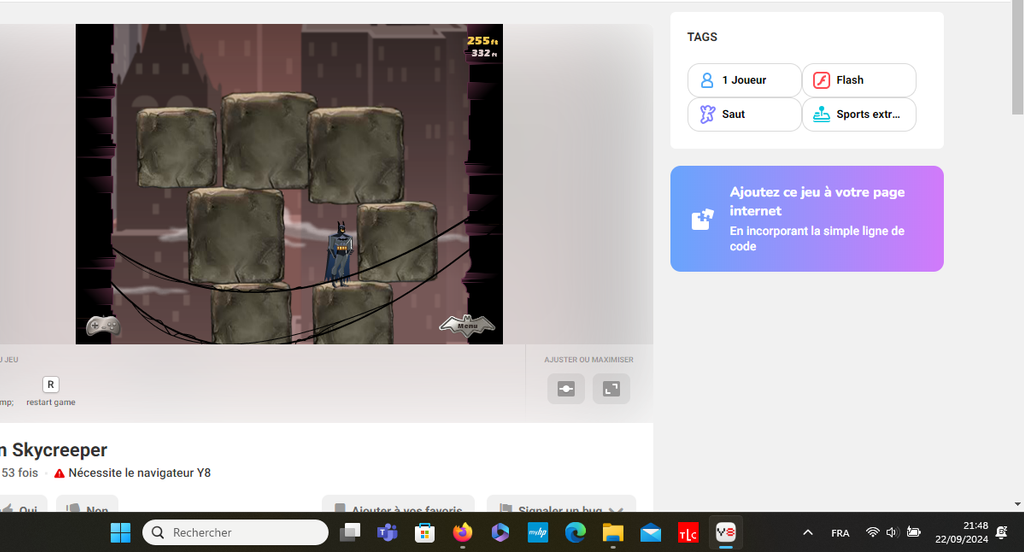Click the "Nécessite le navigateur Y8" warning link
The width and height of the screenshot is (1024, 552).
(139, 473)
